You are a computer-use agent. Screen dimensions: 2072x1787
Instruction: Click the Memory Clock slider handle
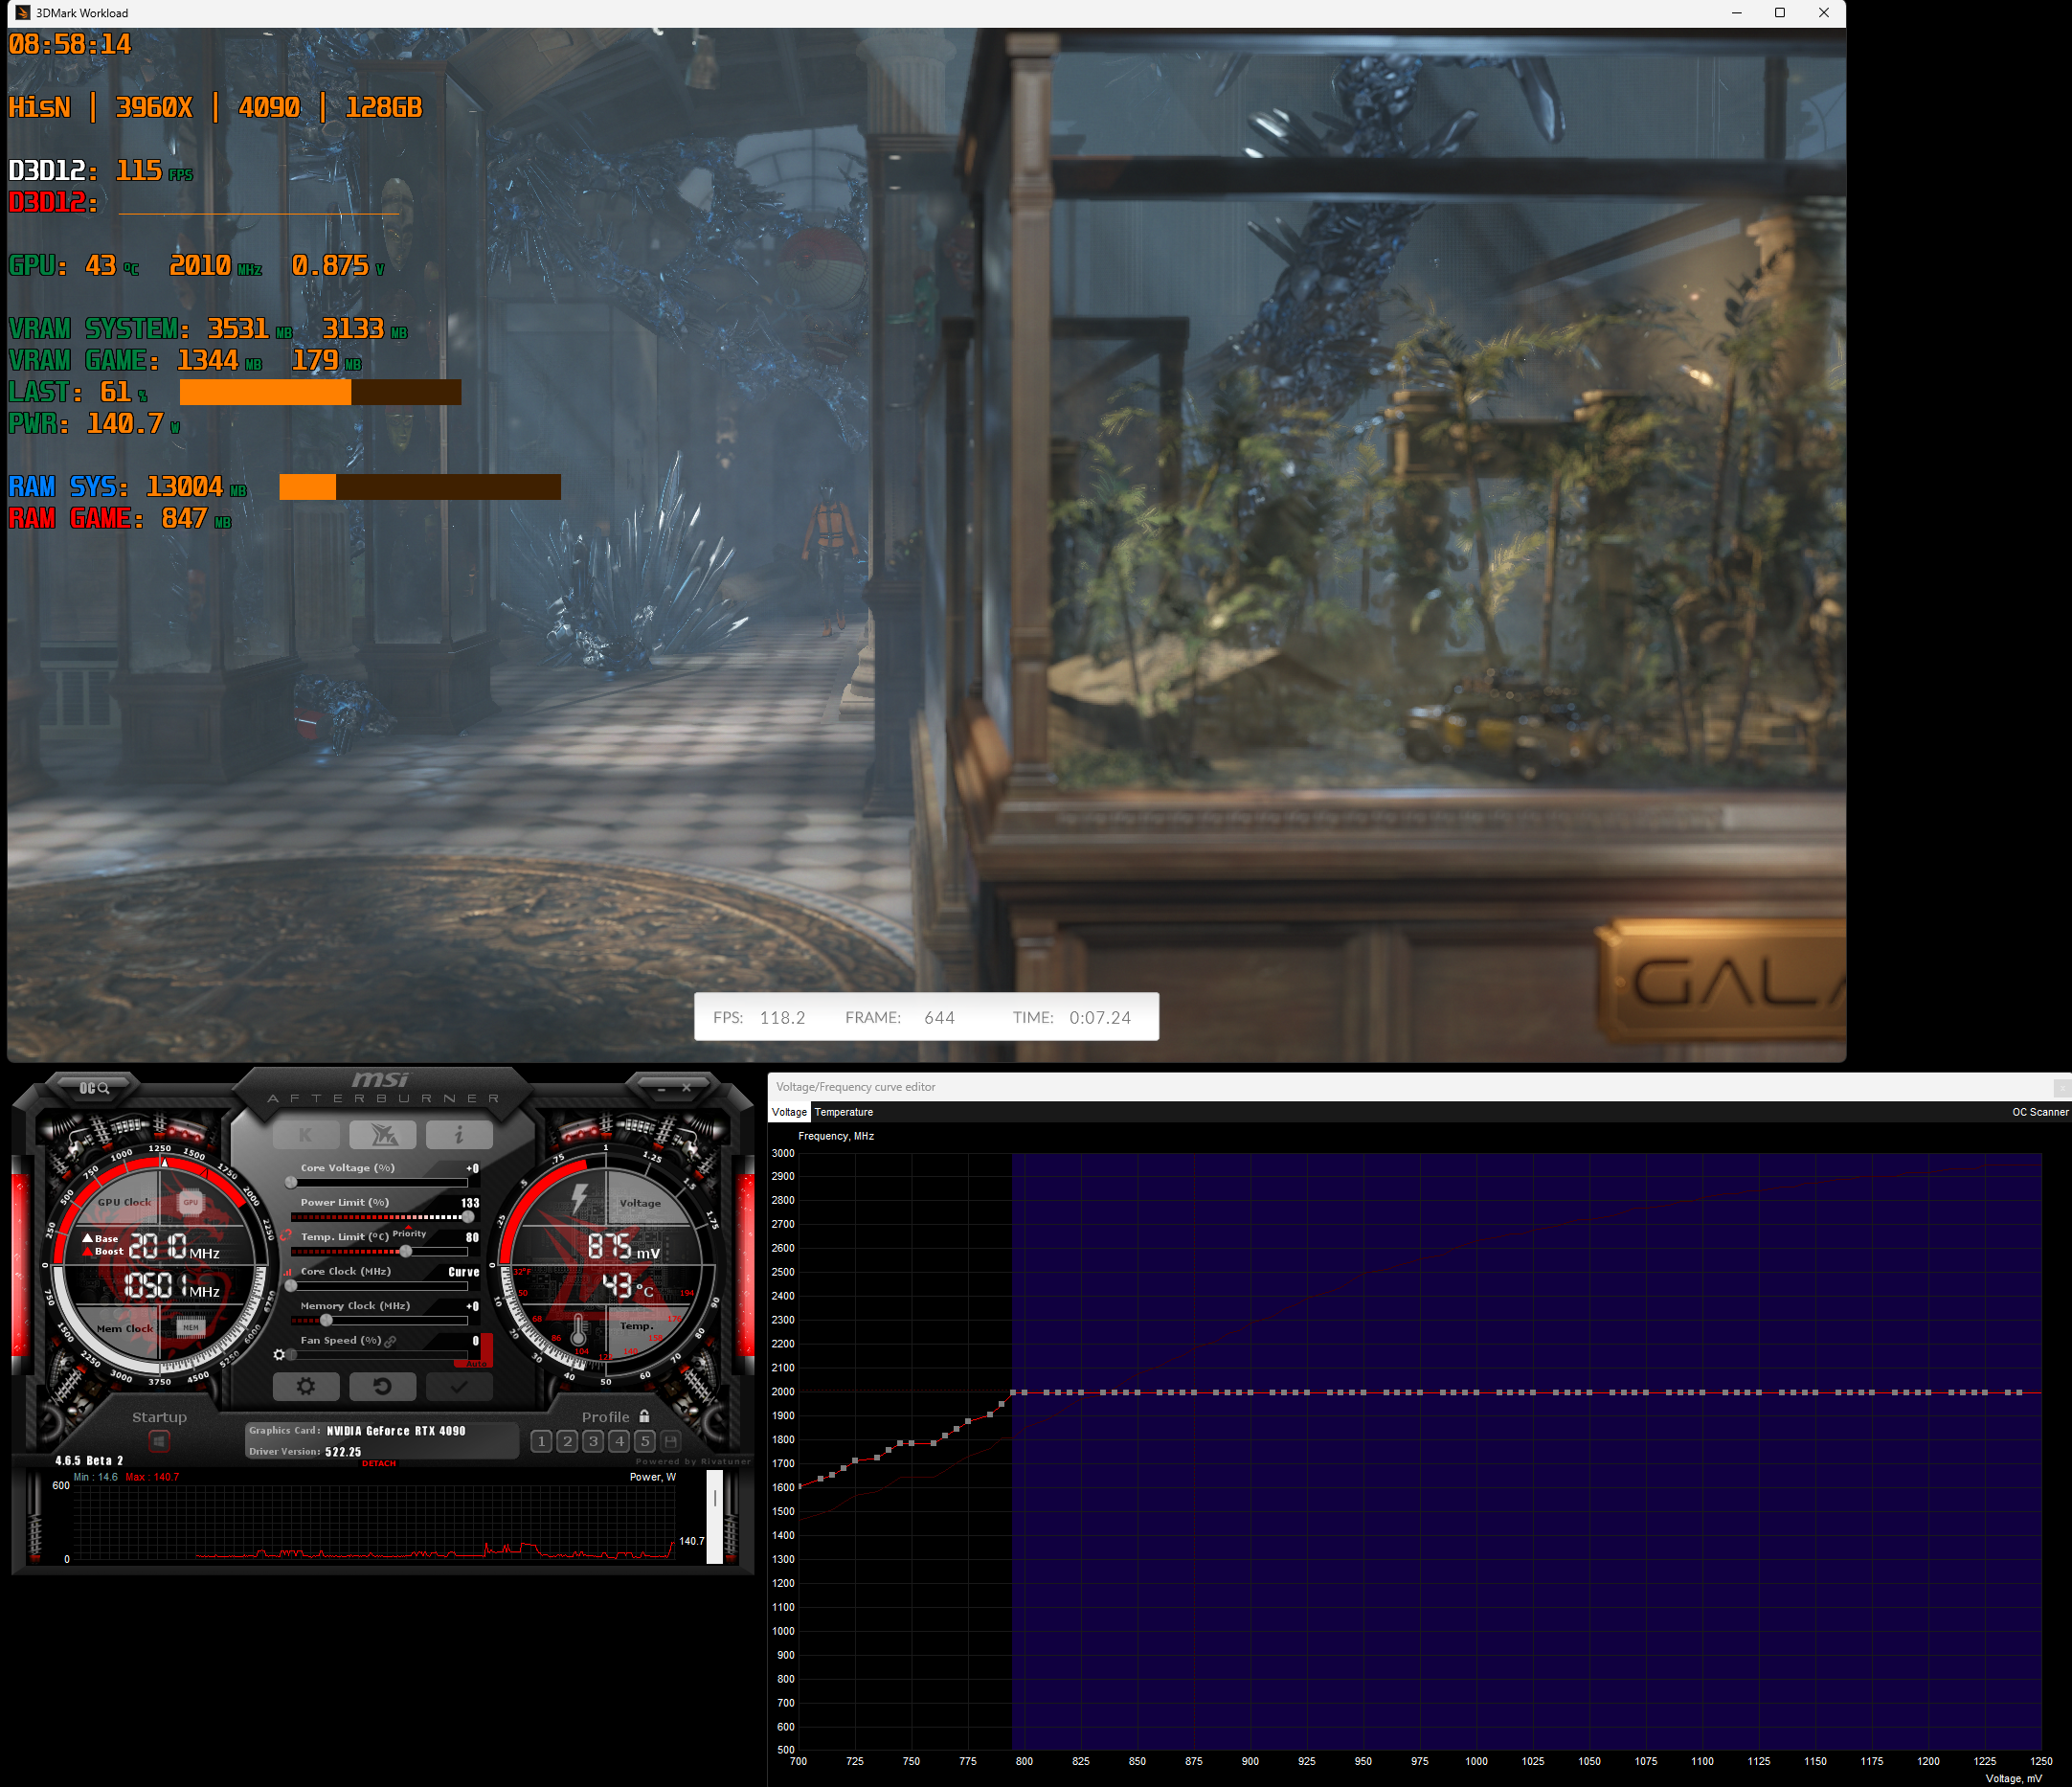(x=326, y=1320)
